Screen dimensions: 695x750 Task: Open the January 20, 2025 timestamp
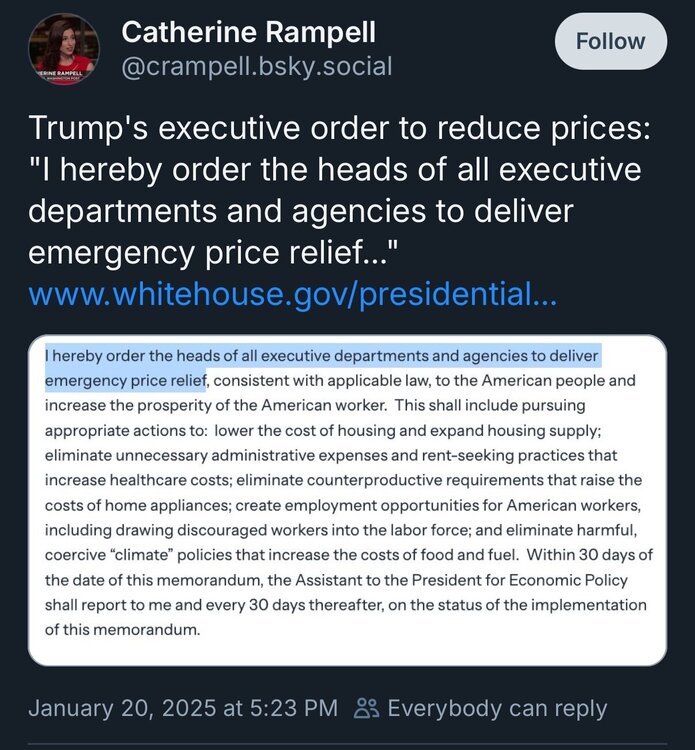pyautogui.click(x=182, y=708)
